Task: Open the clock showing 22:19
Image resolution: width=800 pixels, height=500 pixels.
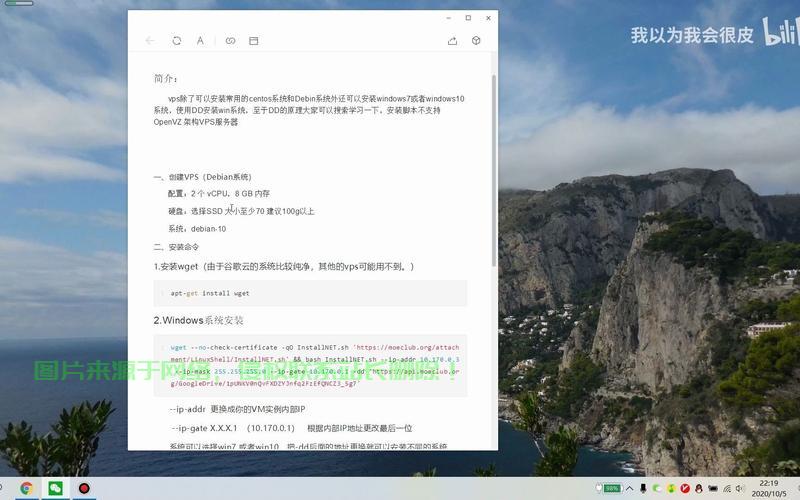Action: pos(769,488)
